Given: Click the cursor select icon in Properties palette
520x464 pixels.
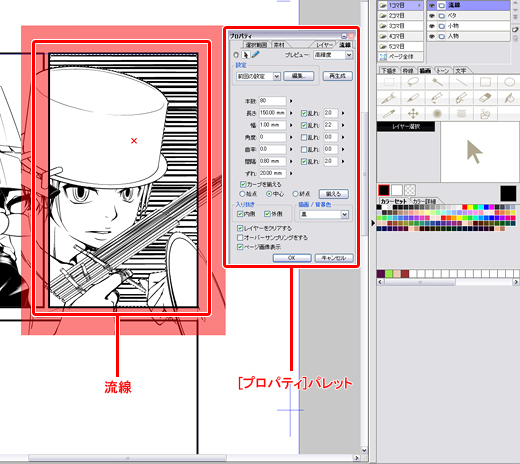Looking at the screenshot, I should (245, 55).
